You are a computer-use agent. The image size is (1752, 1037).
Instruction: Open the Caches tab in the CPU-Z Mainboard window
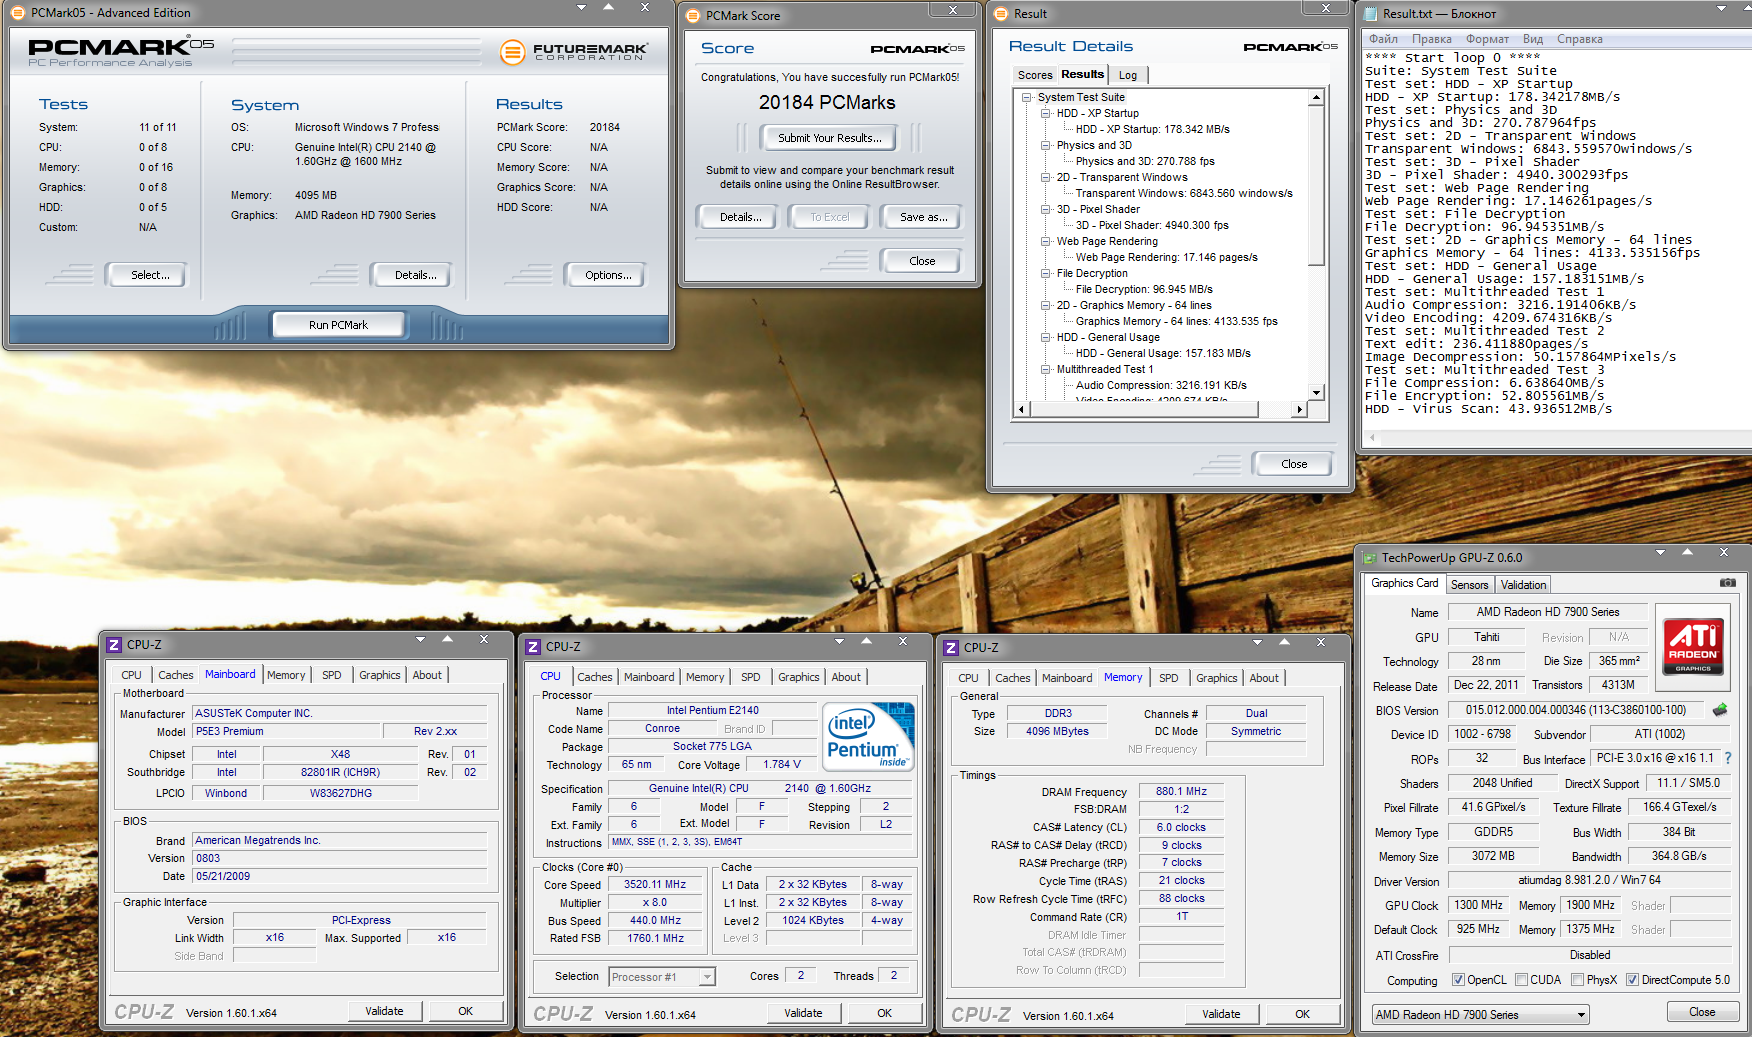coord(176,675)
